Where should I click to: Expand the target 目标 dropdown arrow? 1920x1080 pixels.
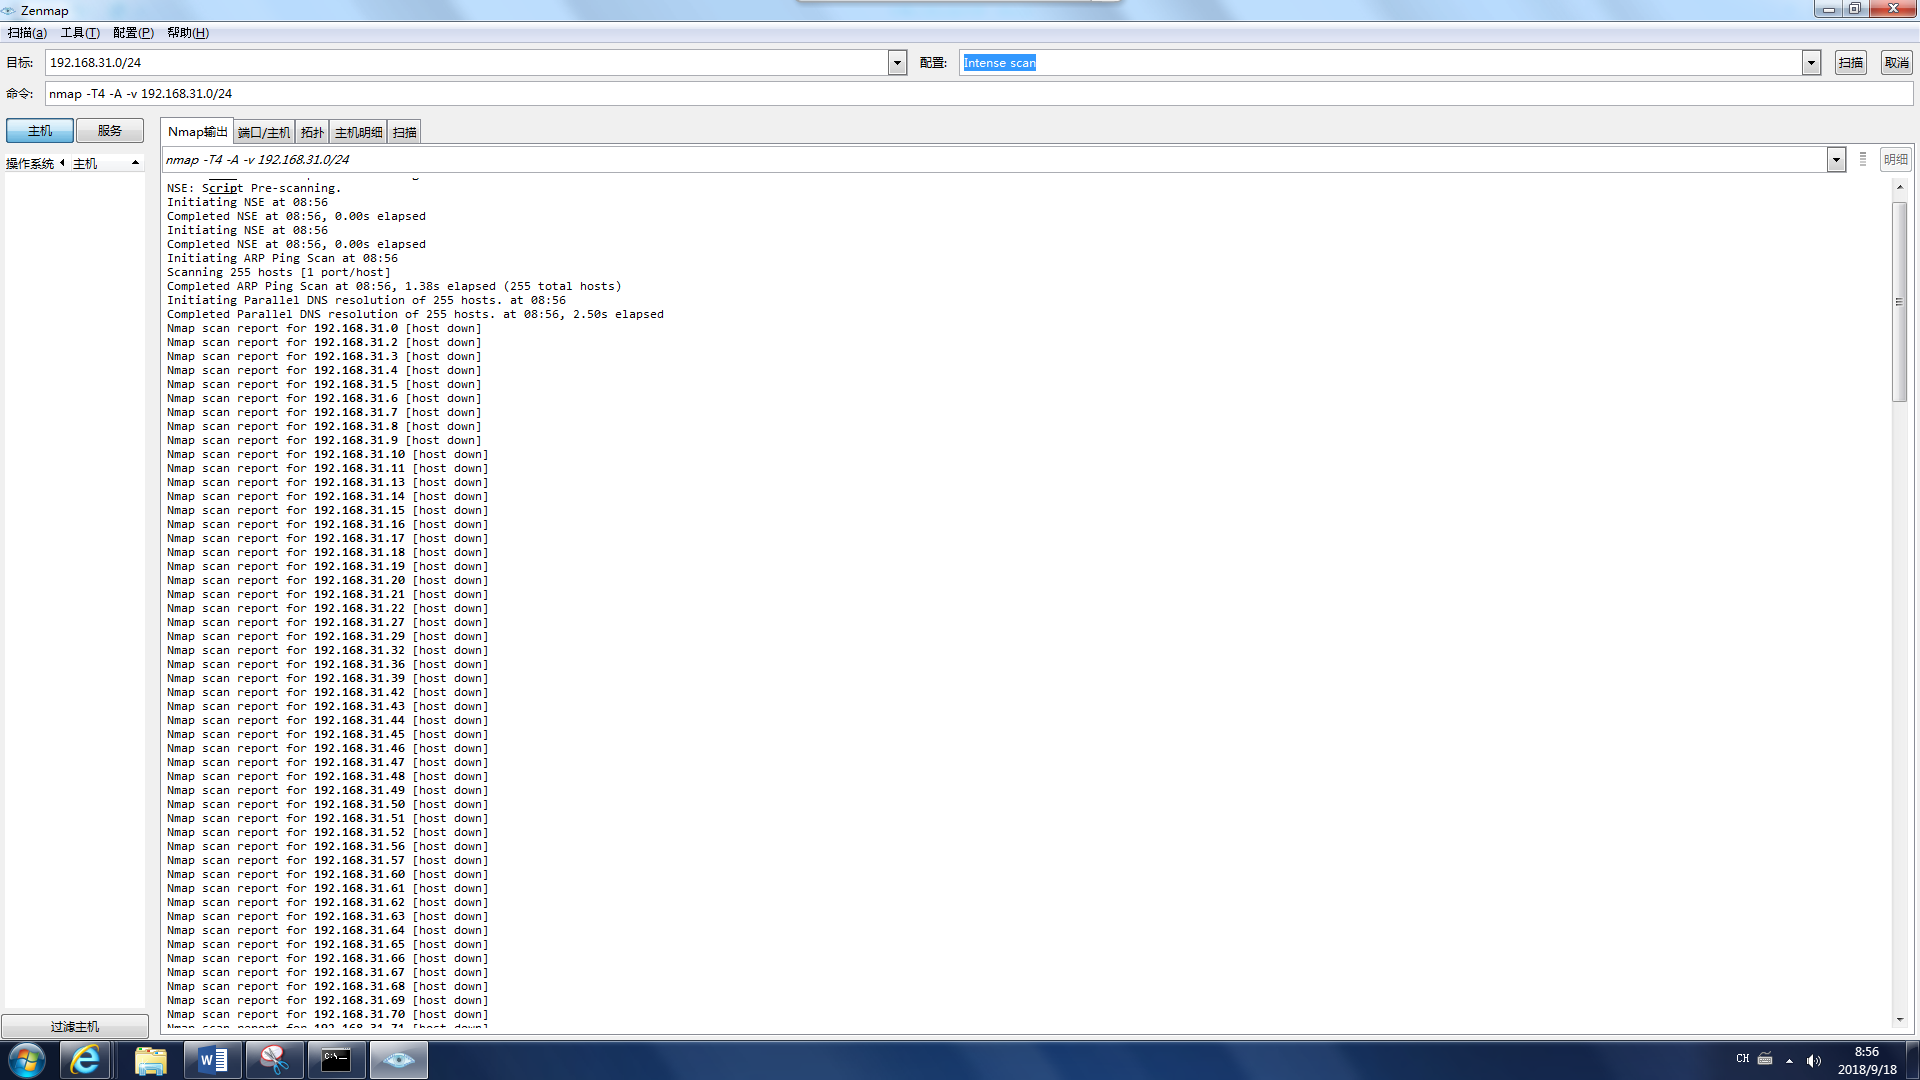[897, 63]
